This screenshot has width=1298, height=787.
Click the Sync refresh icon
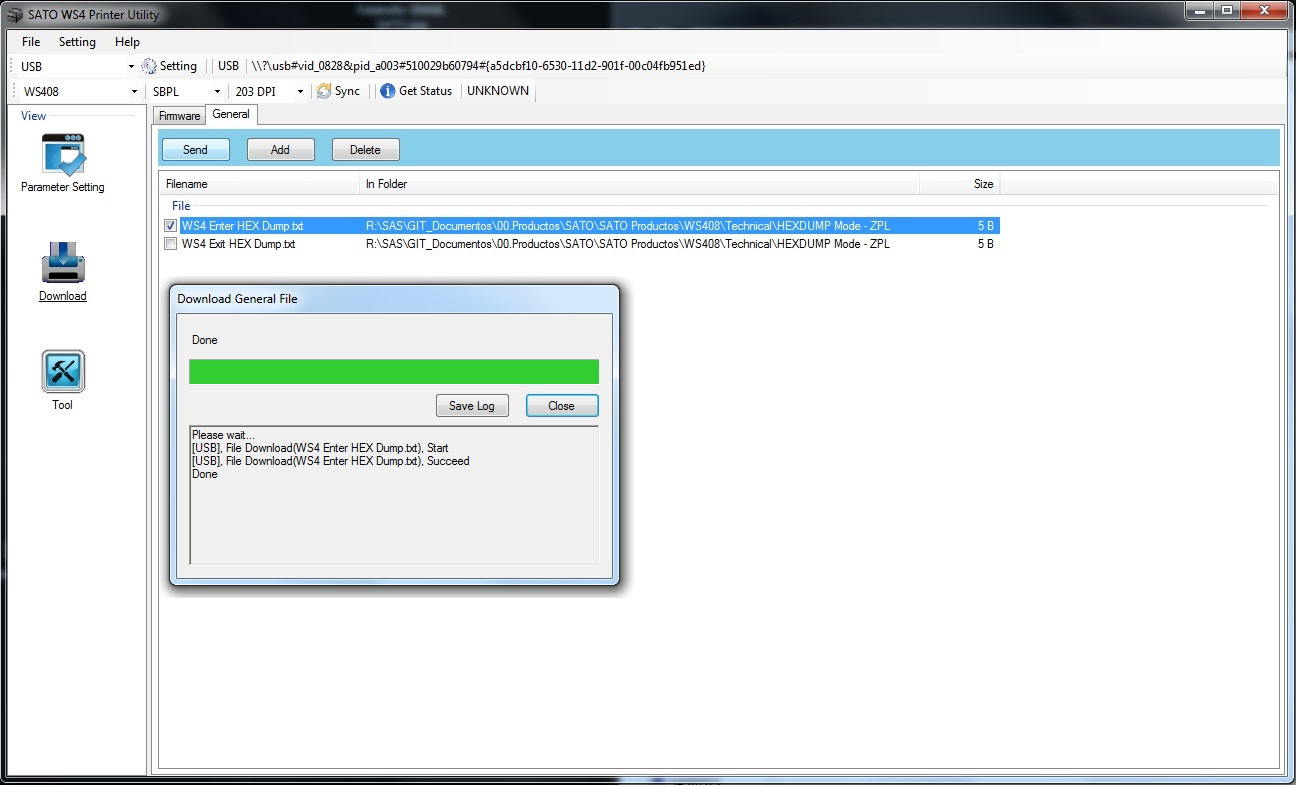coord(324,91)
